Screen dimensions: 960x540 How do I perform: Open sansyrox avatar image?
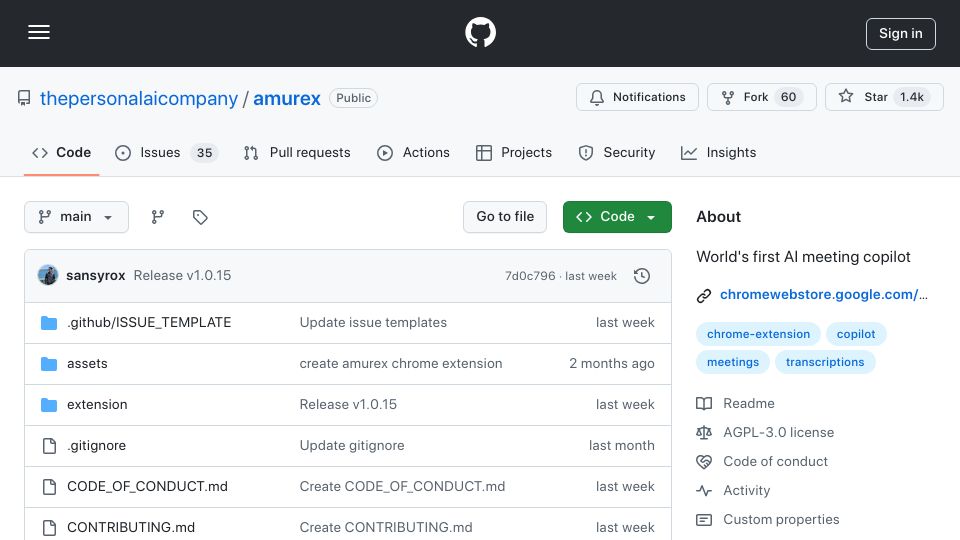[x=48, y=276]
